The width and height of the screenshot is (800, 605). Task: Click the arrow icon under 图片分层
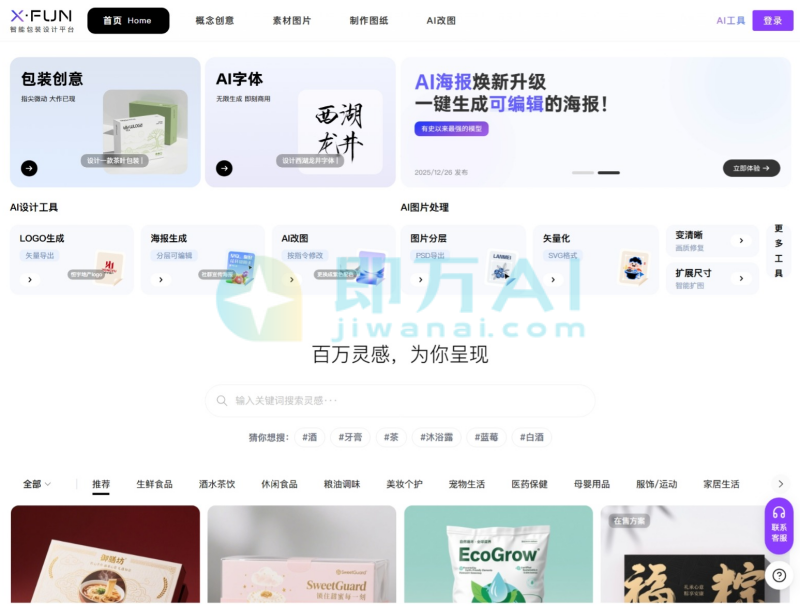tap(420, 280)
